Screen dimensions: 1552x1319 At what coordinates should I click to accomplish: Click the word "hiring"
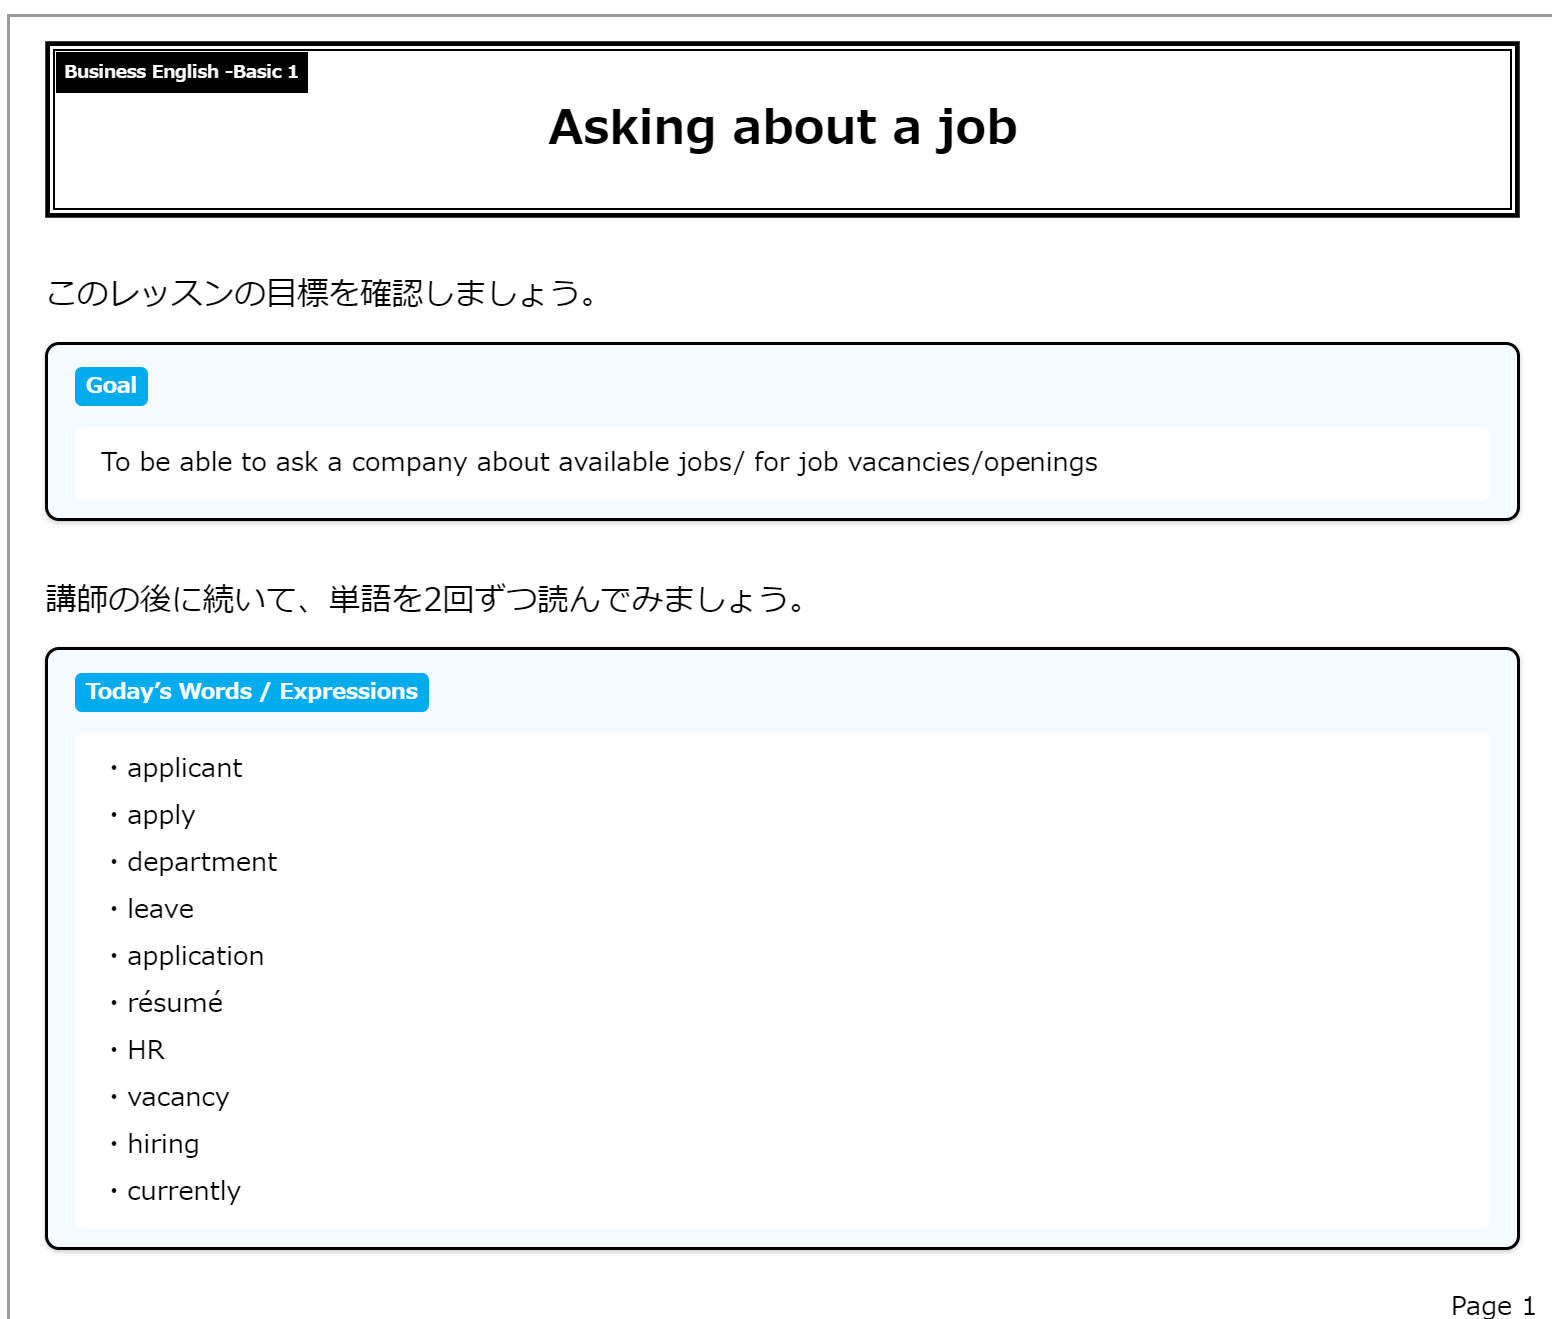(163, 1144)
